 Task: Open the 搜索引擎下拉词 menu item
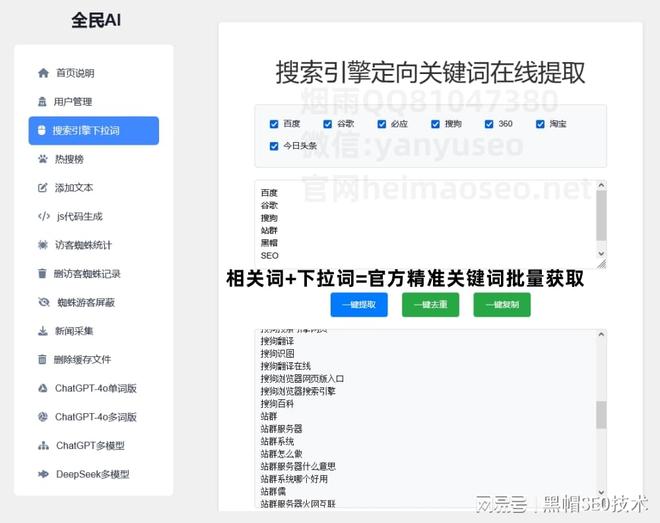pyautogui.click(x=93, y=131)
